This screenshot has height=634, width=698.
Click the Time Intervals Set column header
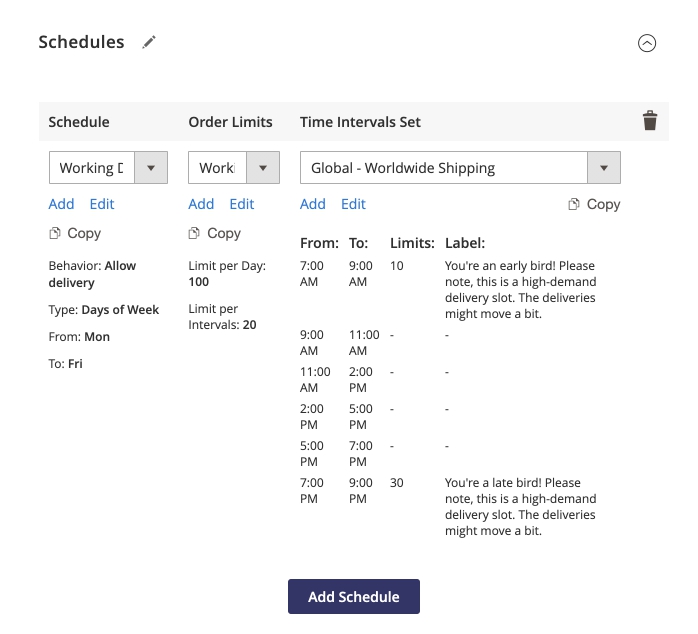pyautogui.click(x=360, y=122)
